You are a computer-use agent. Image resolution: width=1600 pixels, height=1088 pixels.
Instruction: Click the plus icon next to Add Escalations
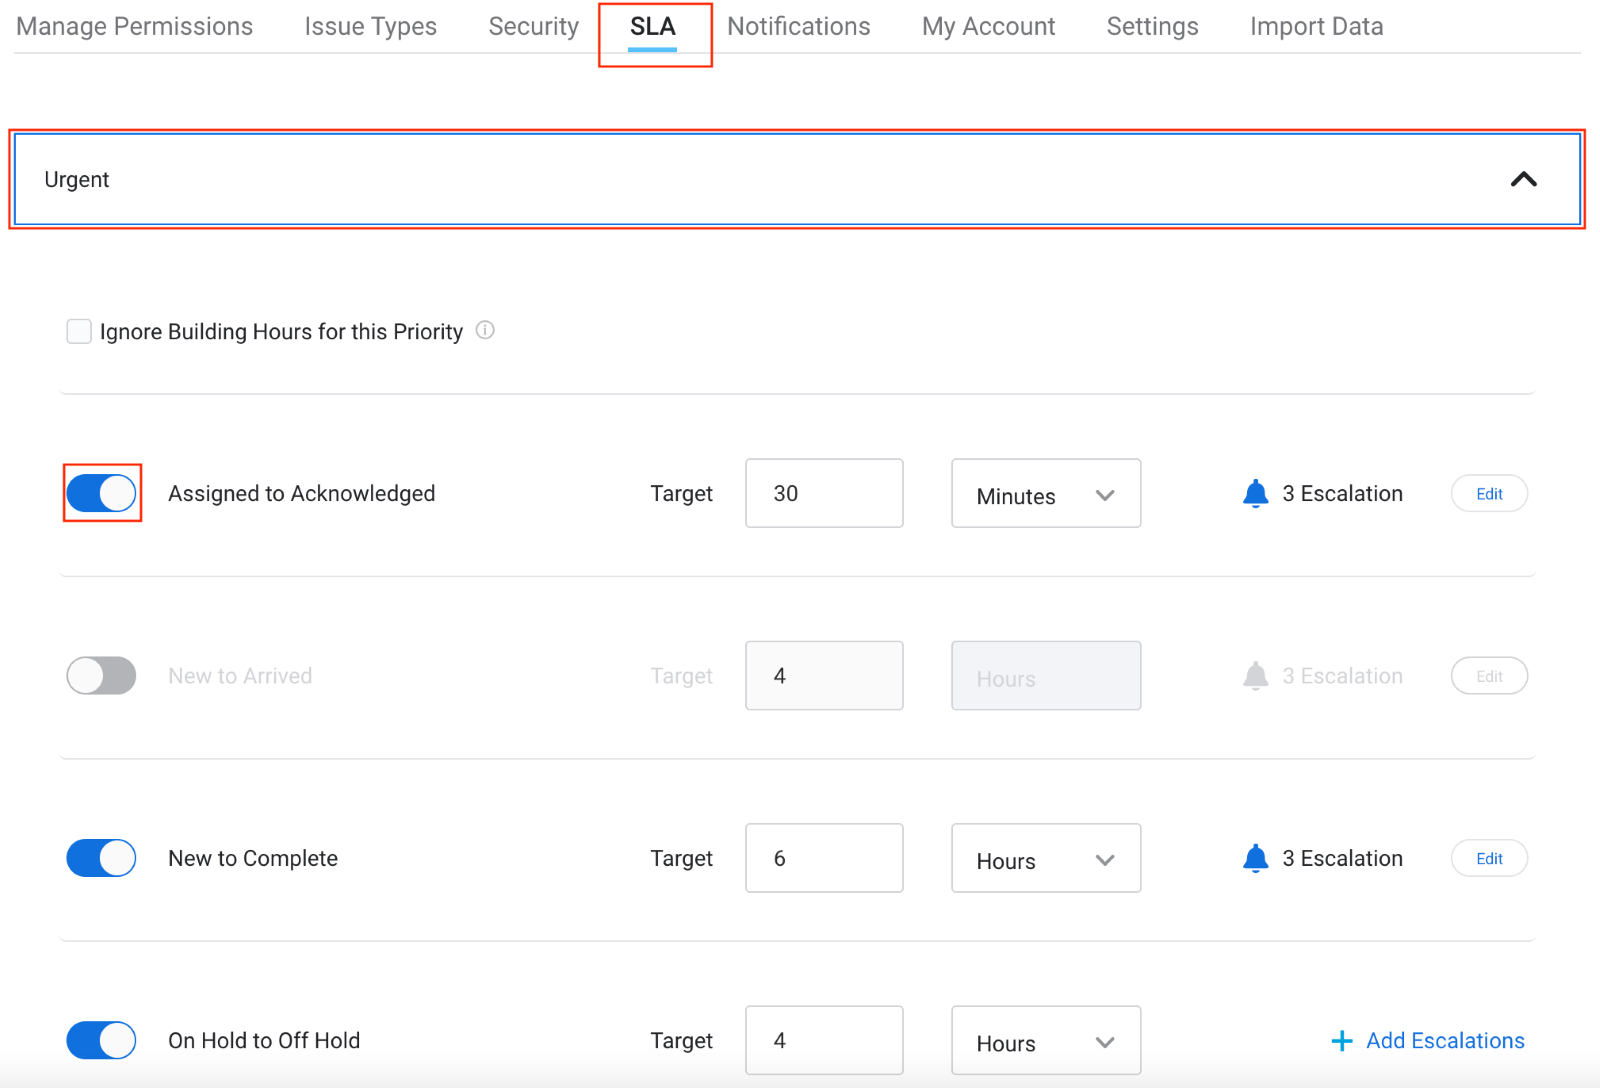tap(1342, 1041)
